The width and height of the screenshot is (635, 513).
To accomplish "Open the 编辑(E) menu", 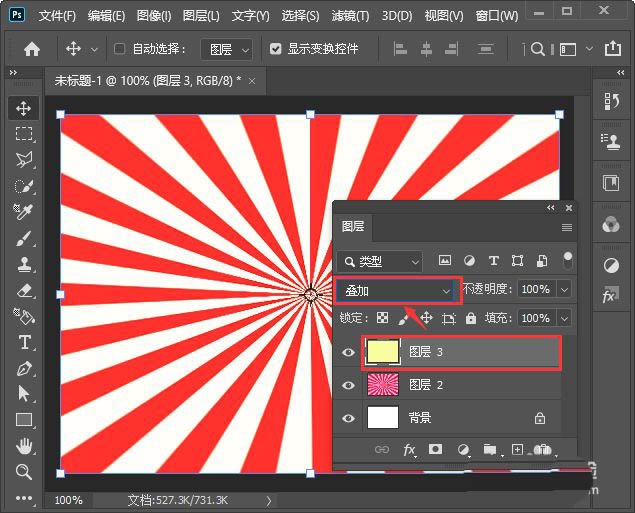I will click(107, 16).
